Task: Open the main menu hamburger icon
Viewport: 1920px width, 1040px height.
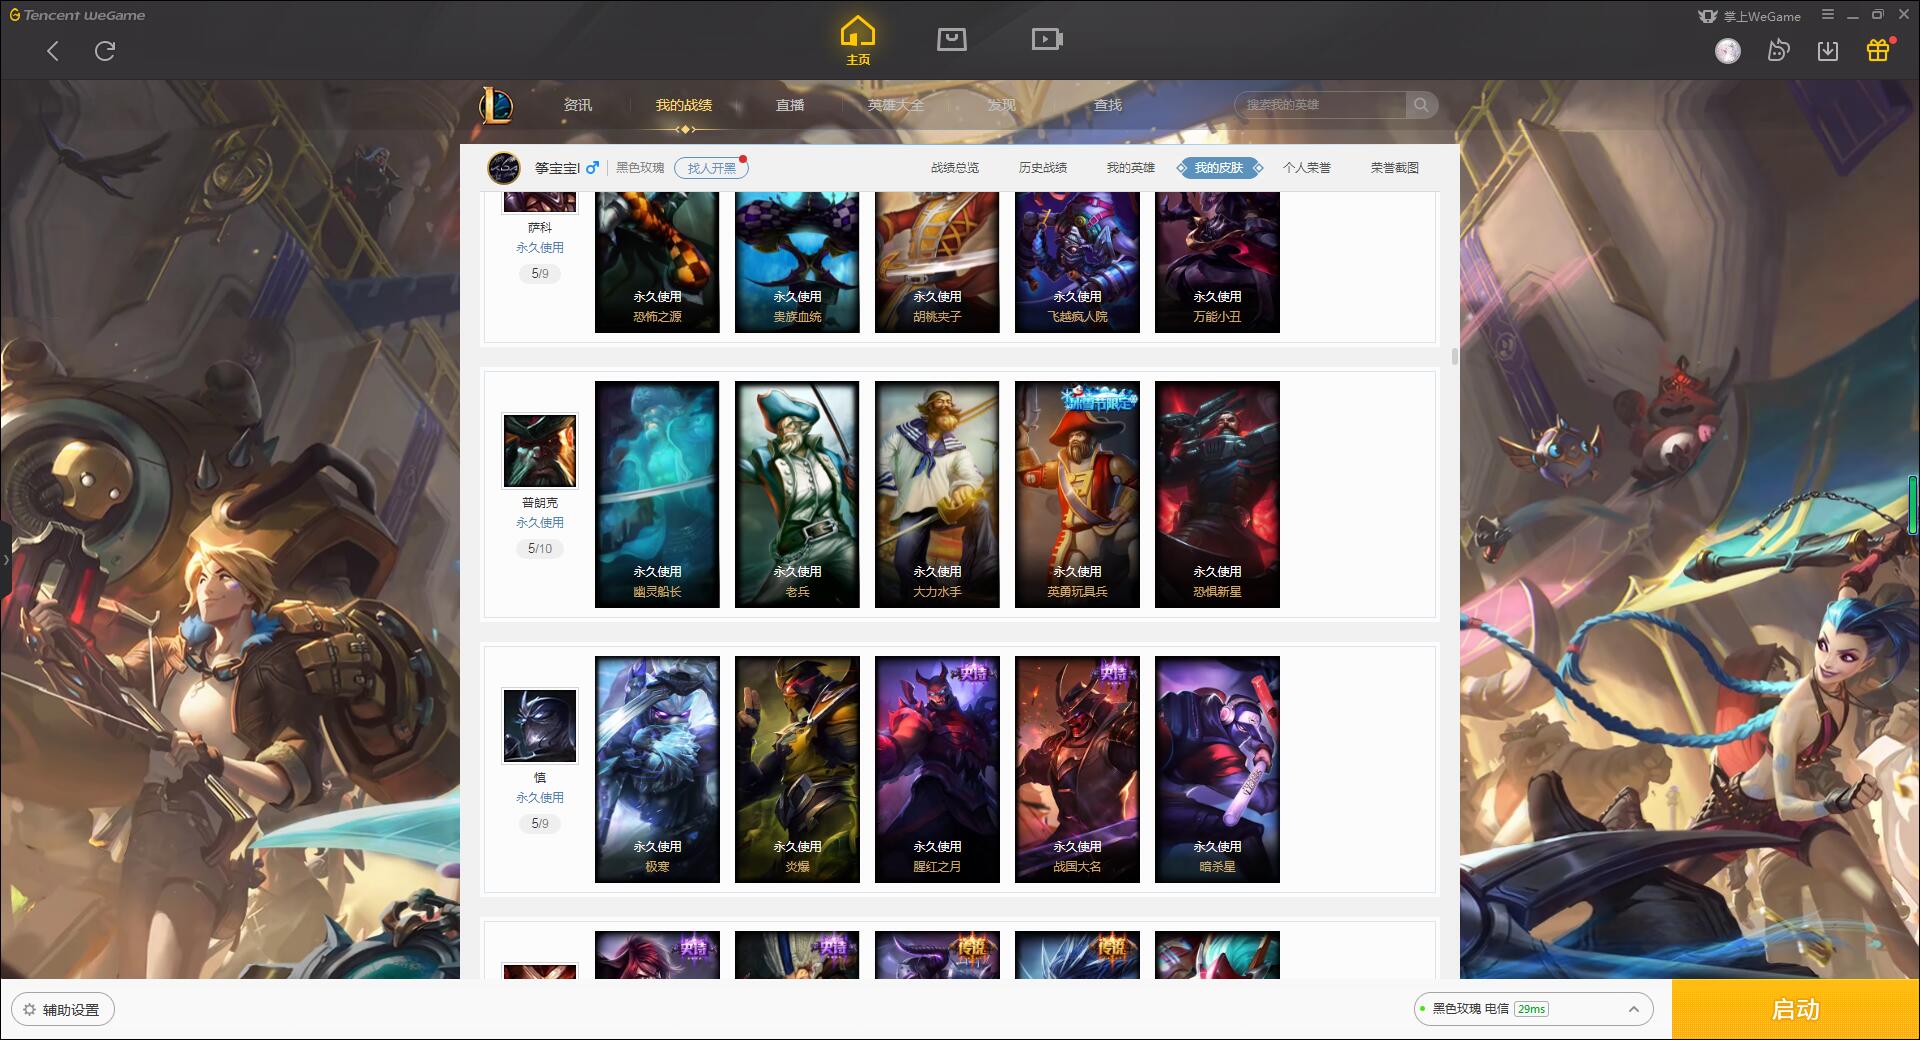Action: (x=1828, y=15)
